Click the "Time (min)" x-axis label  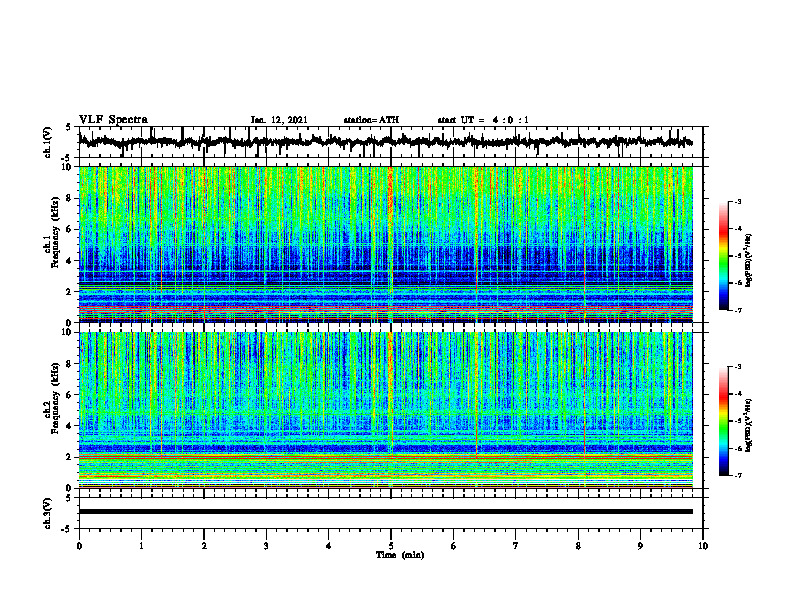click(x=400, y=555)
